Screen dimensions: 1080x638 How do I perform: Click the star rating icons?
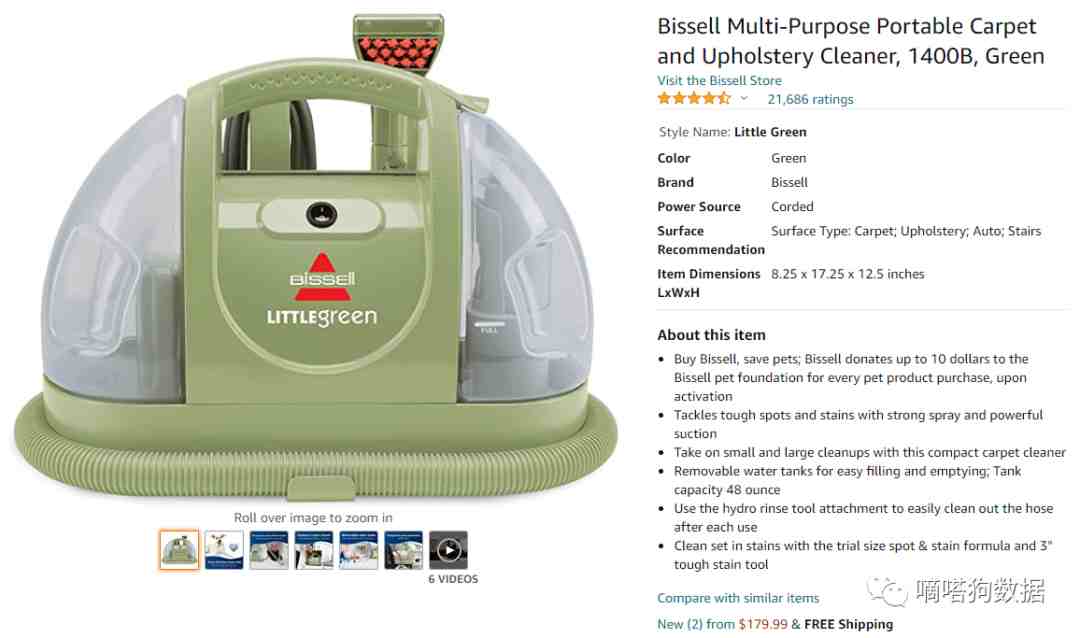click(694, 99)
